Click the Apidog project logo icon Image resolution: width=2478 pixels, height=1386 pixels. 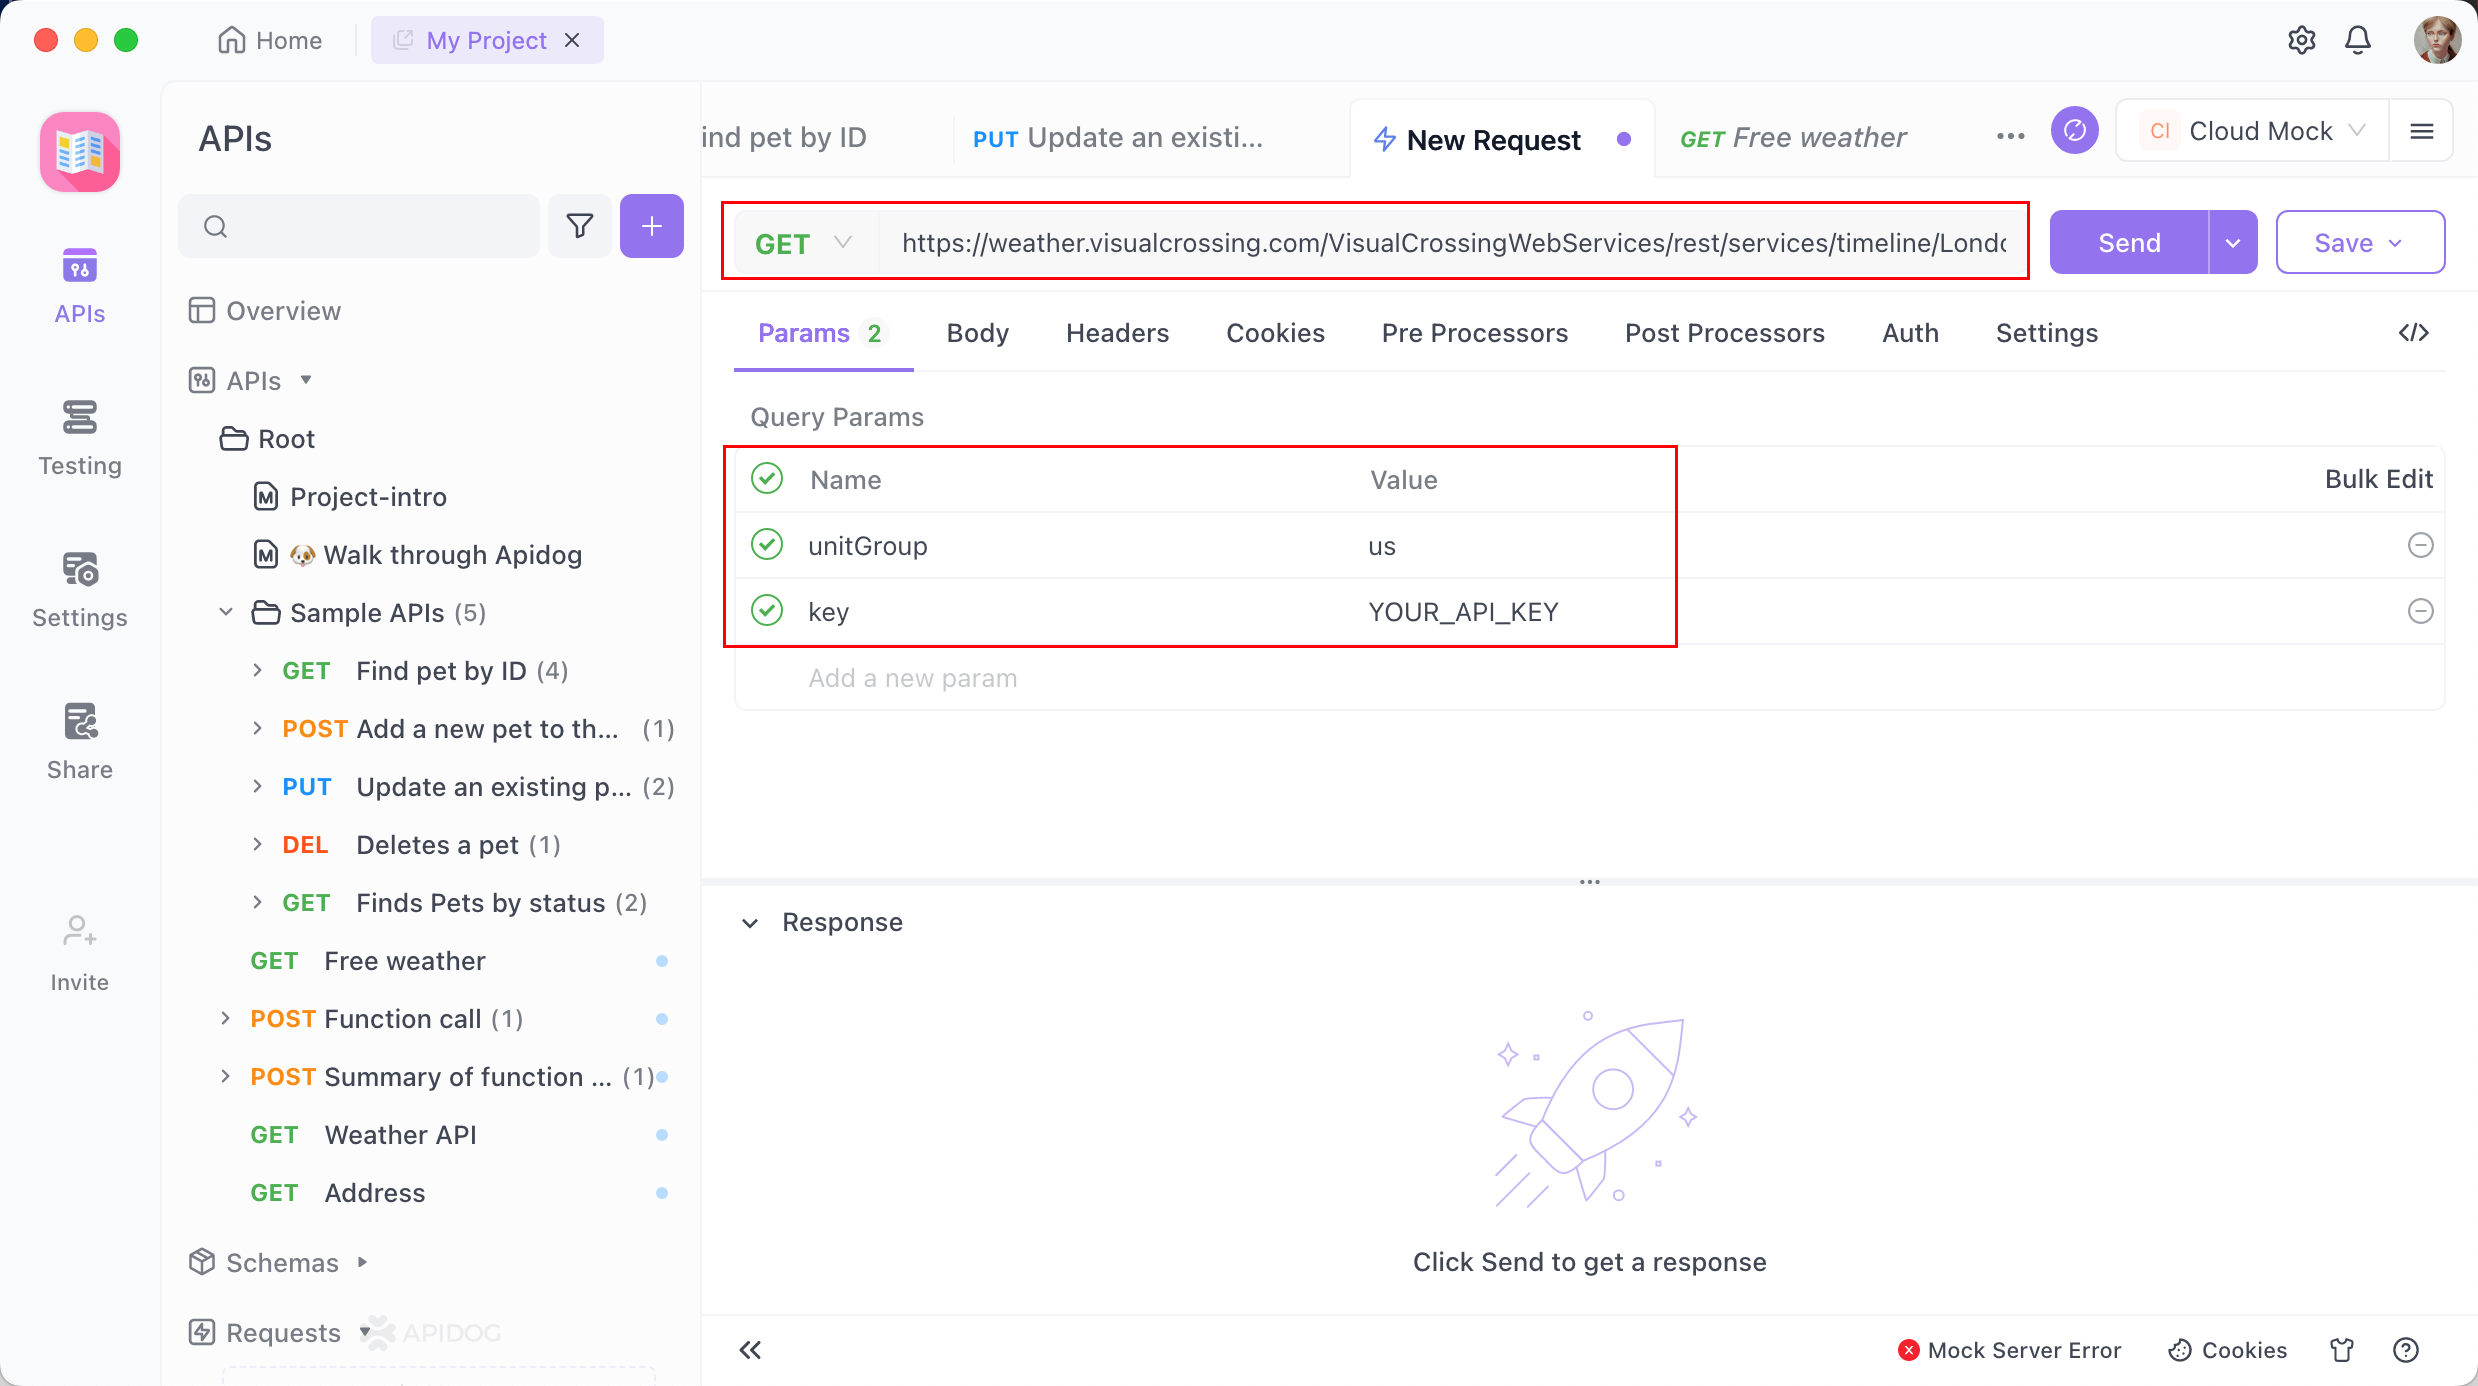[x=80, y=152]
